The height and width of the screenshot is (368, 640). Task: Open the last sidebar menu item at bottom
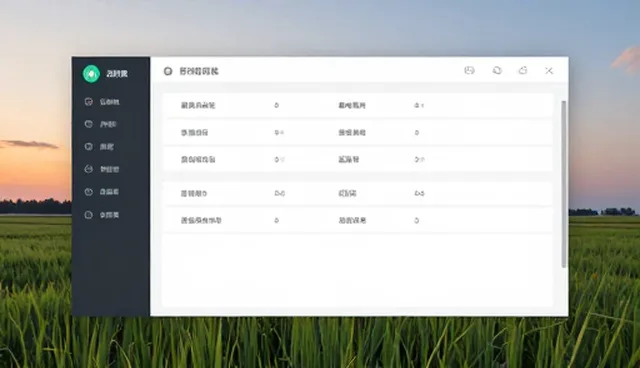pos(102,215)
